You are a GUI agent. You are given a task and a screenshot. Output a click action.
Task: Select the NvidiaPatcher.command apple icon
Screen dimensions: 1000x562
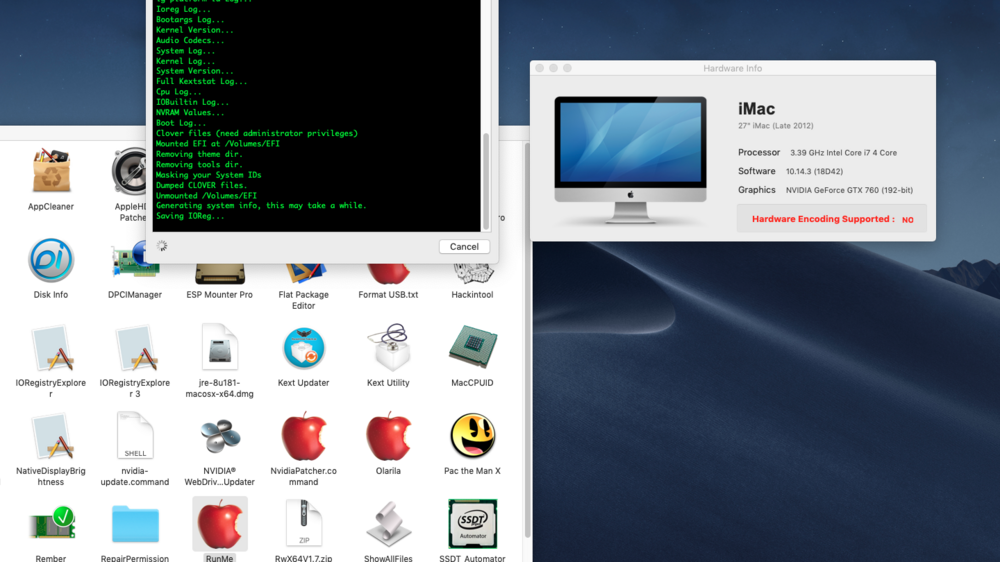(304, 436)
